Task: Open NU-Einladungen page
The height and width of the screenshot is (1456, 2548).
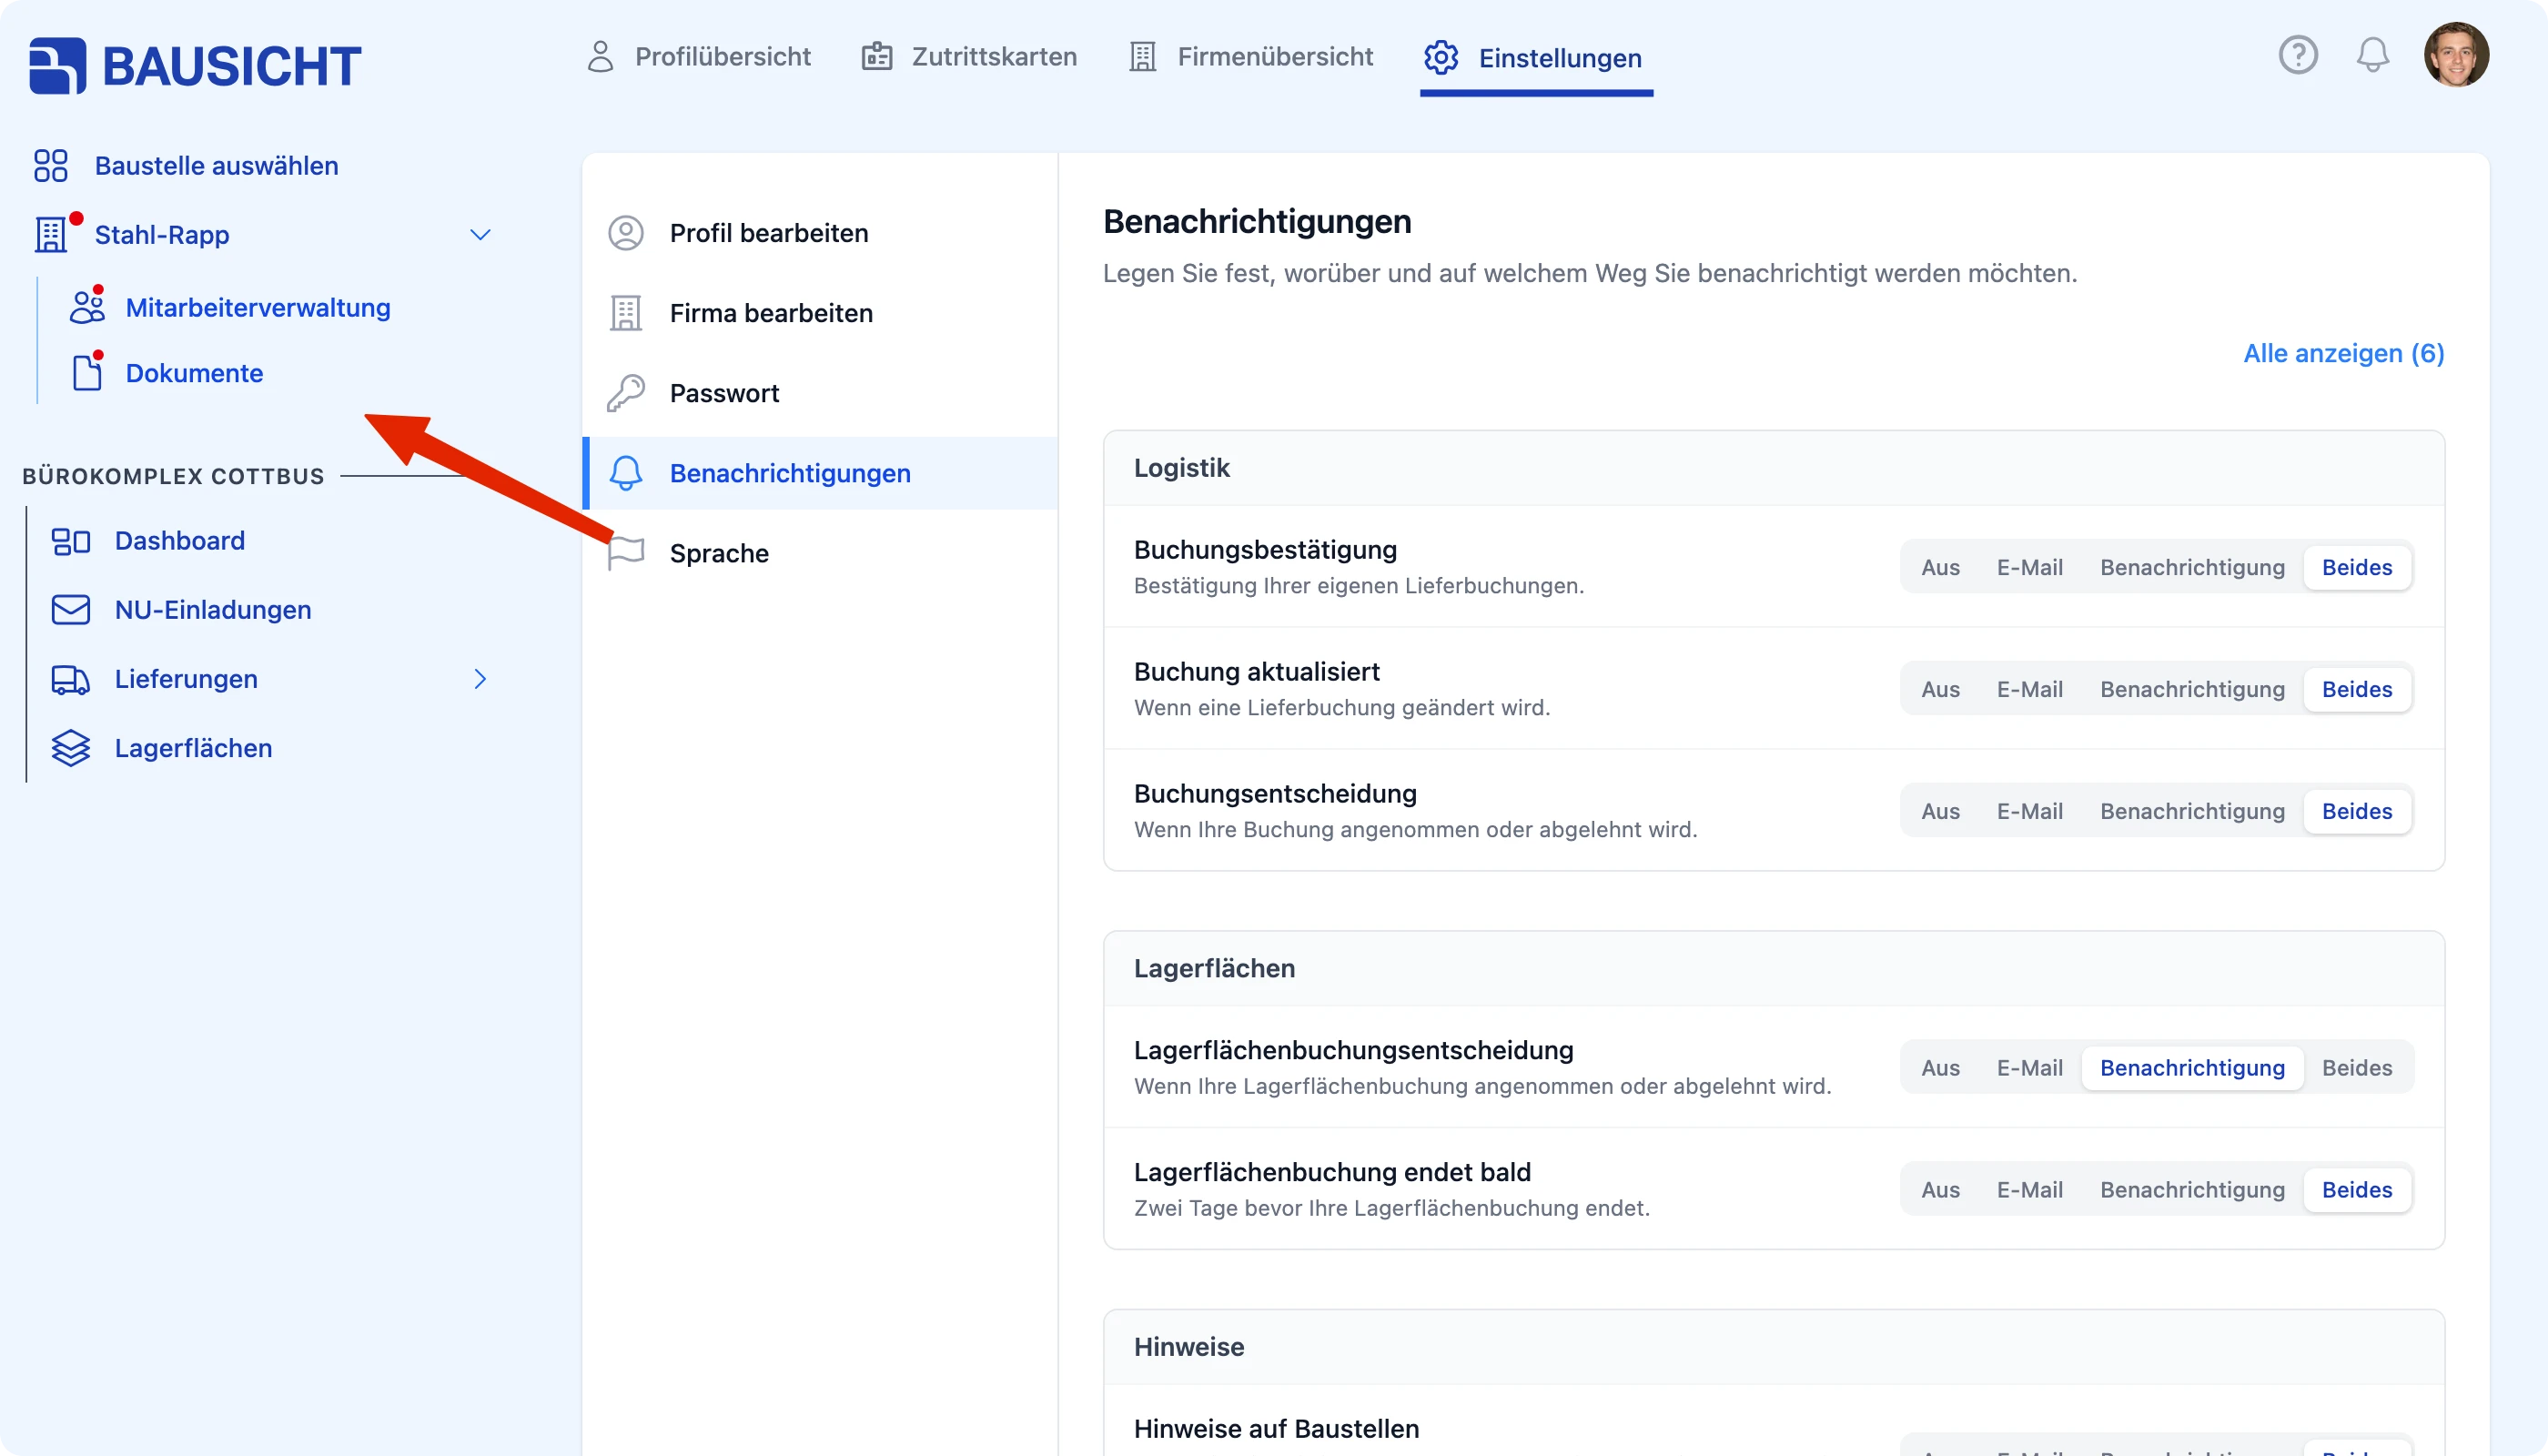Action: tap(213, 610)
